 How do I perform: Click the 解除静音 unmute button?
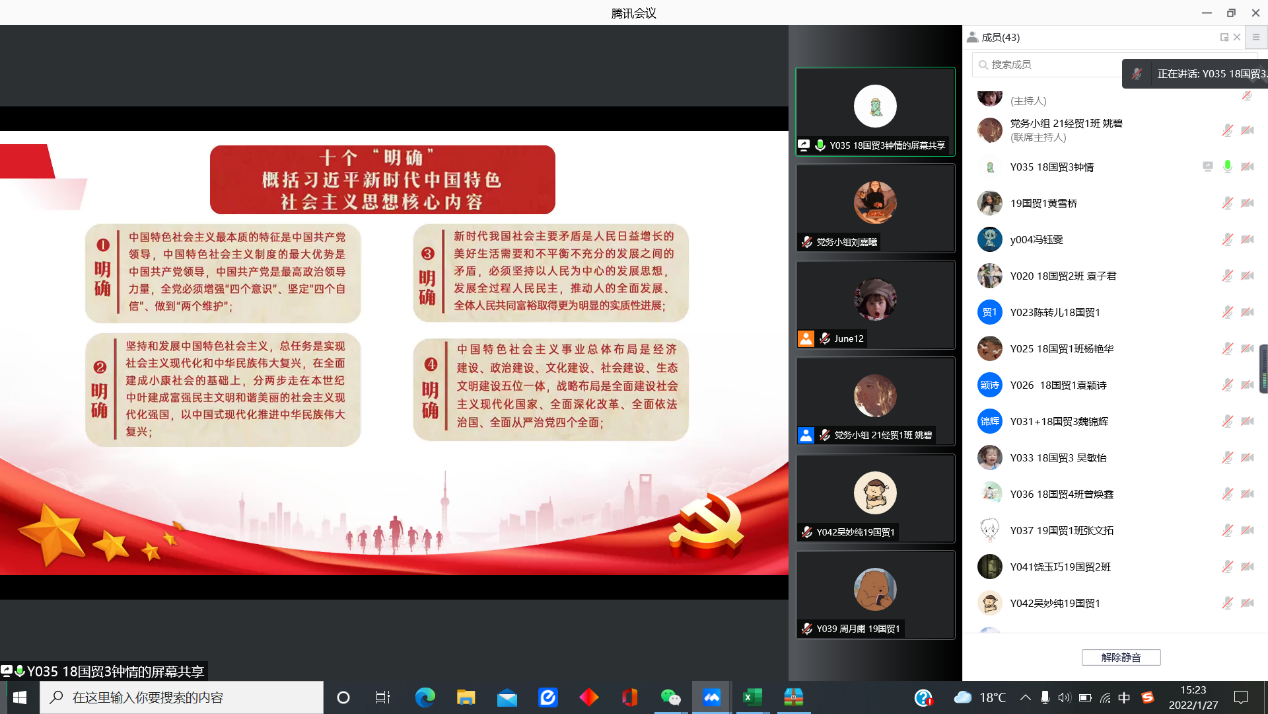(x=1120, y=657)
